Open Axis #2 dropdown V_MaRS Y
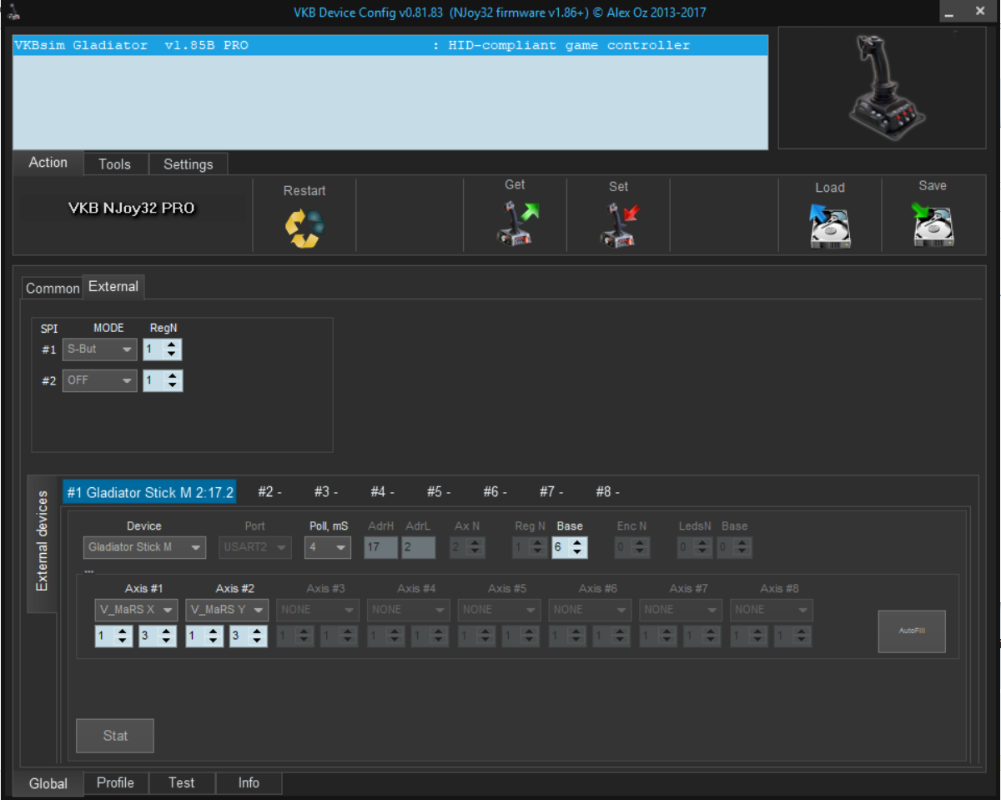 227,610
